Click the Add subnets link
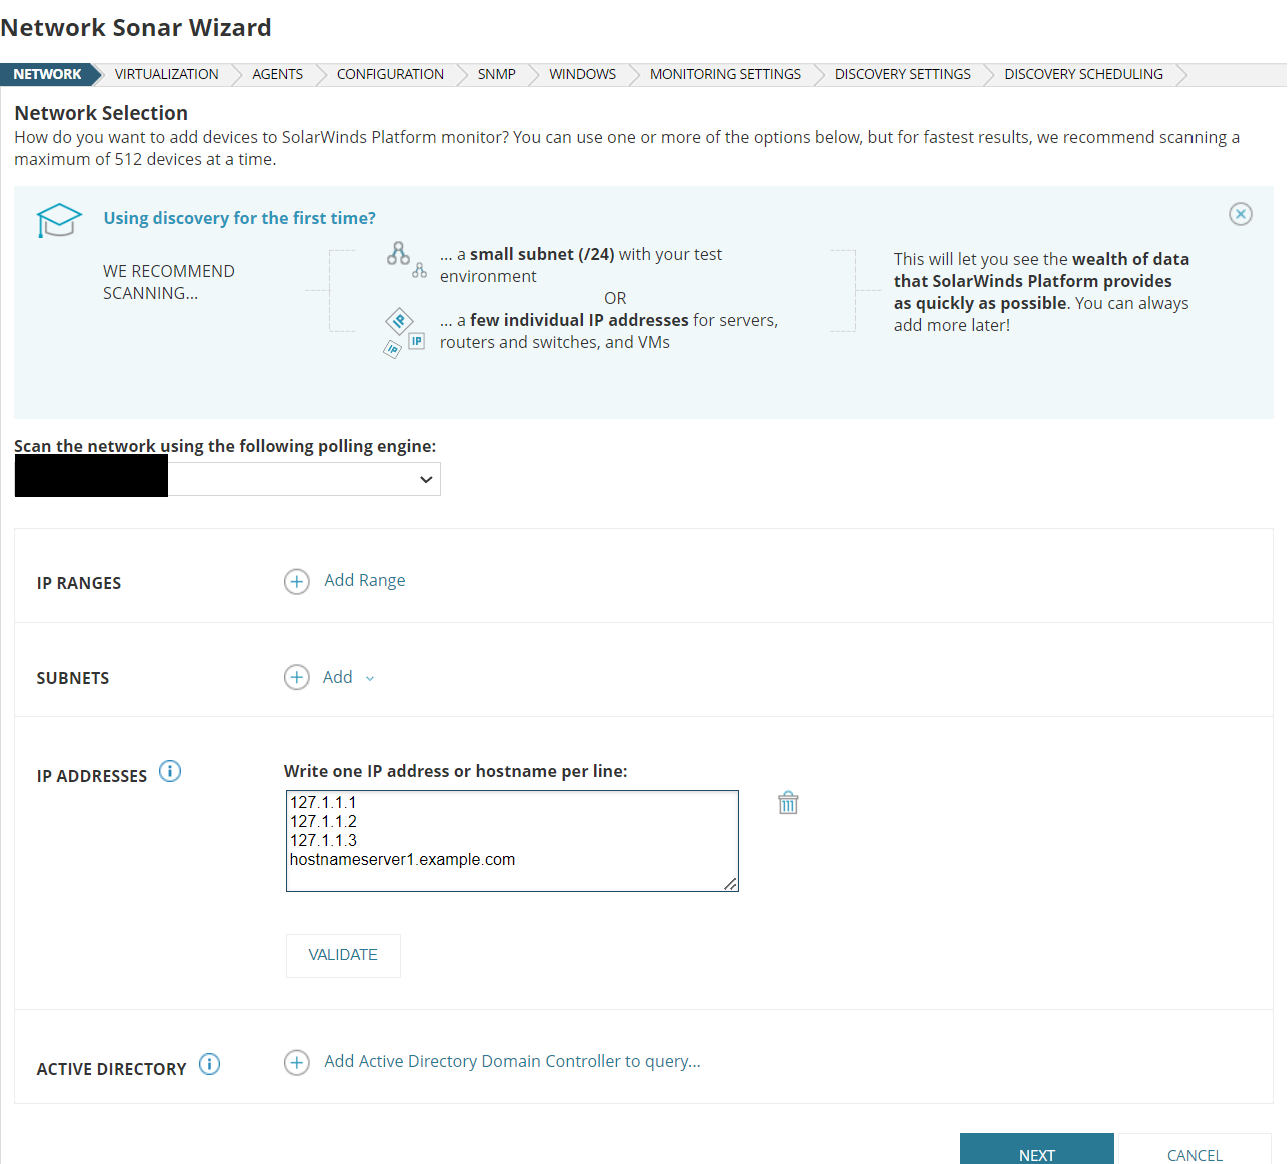Screen dimensions: 1288x1164 pos(337,677)
